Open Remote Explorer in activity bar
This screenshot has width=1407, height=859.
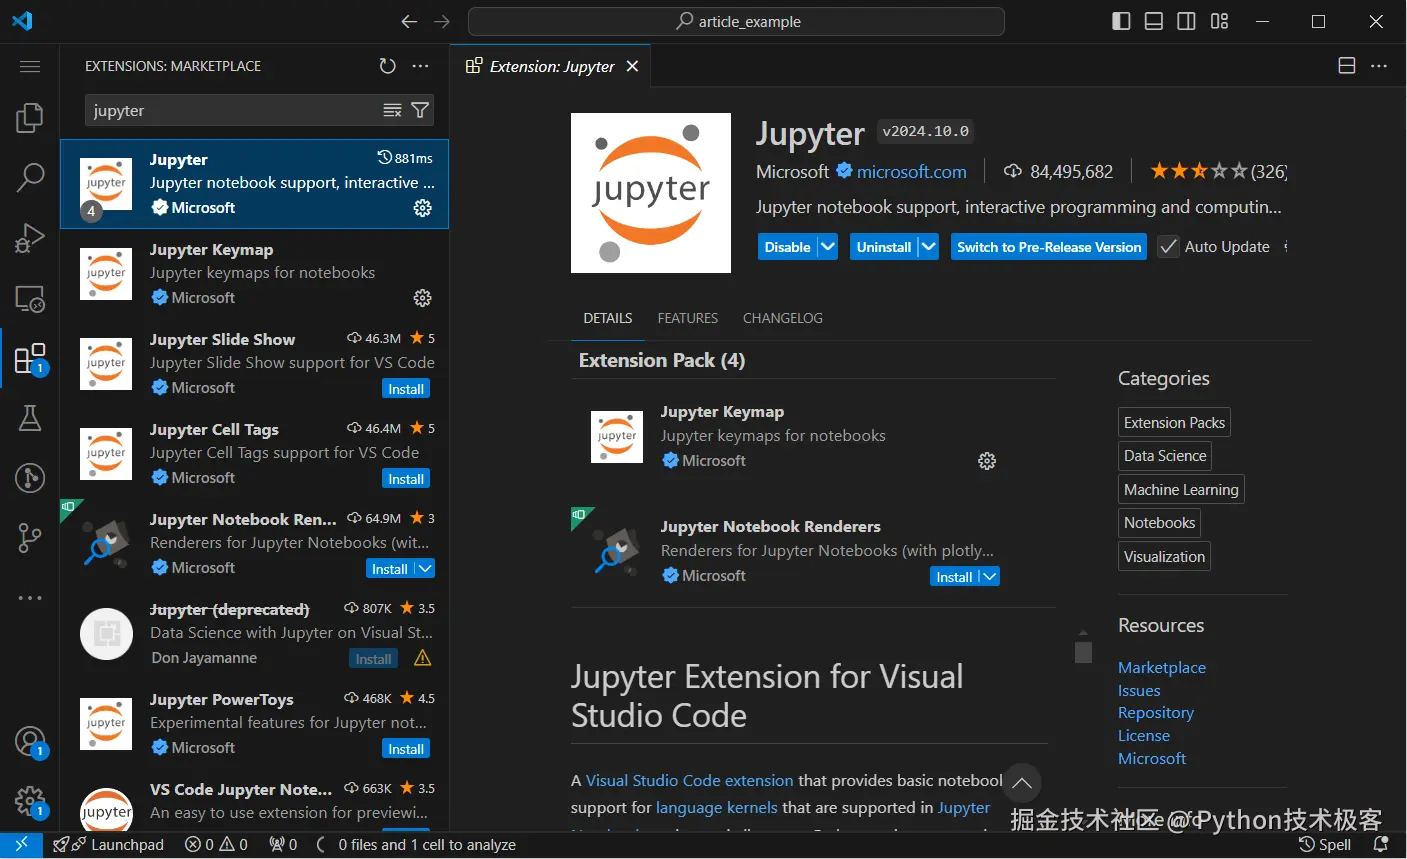point(30,298)
